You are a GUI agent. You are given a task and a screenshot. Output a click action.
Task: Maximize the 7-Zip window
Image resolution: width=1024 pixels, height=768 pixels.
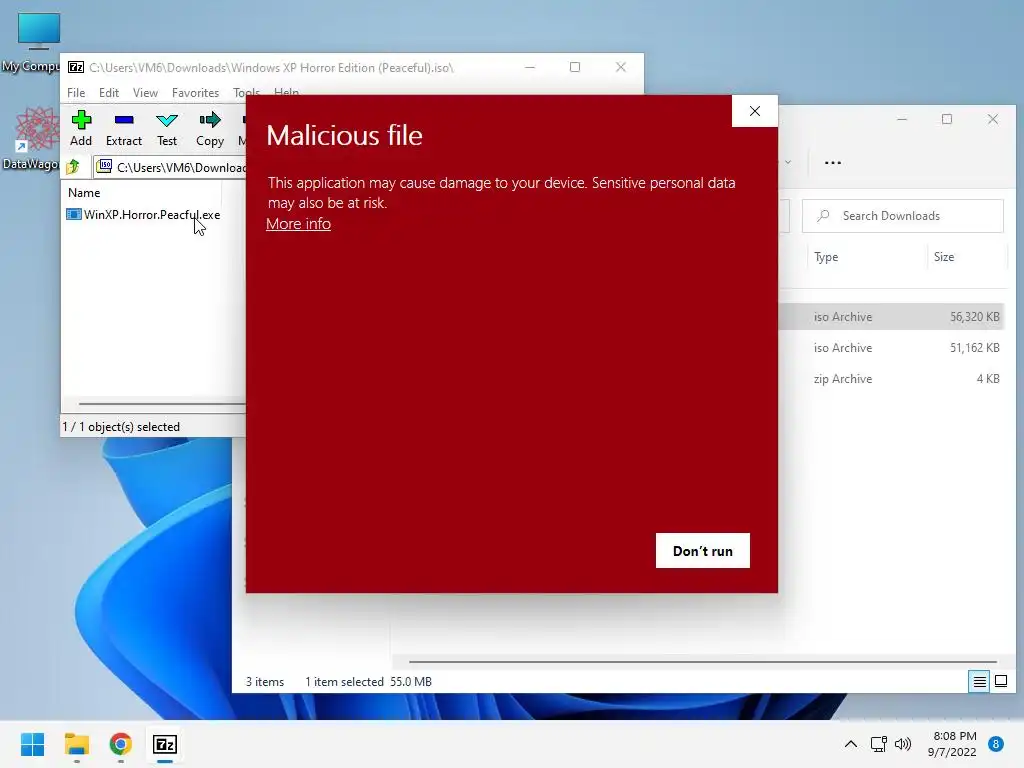575,67
